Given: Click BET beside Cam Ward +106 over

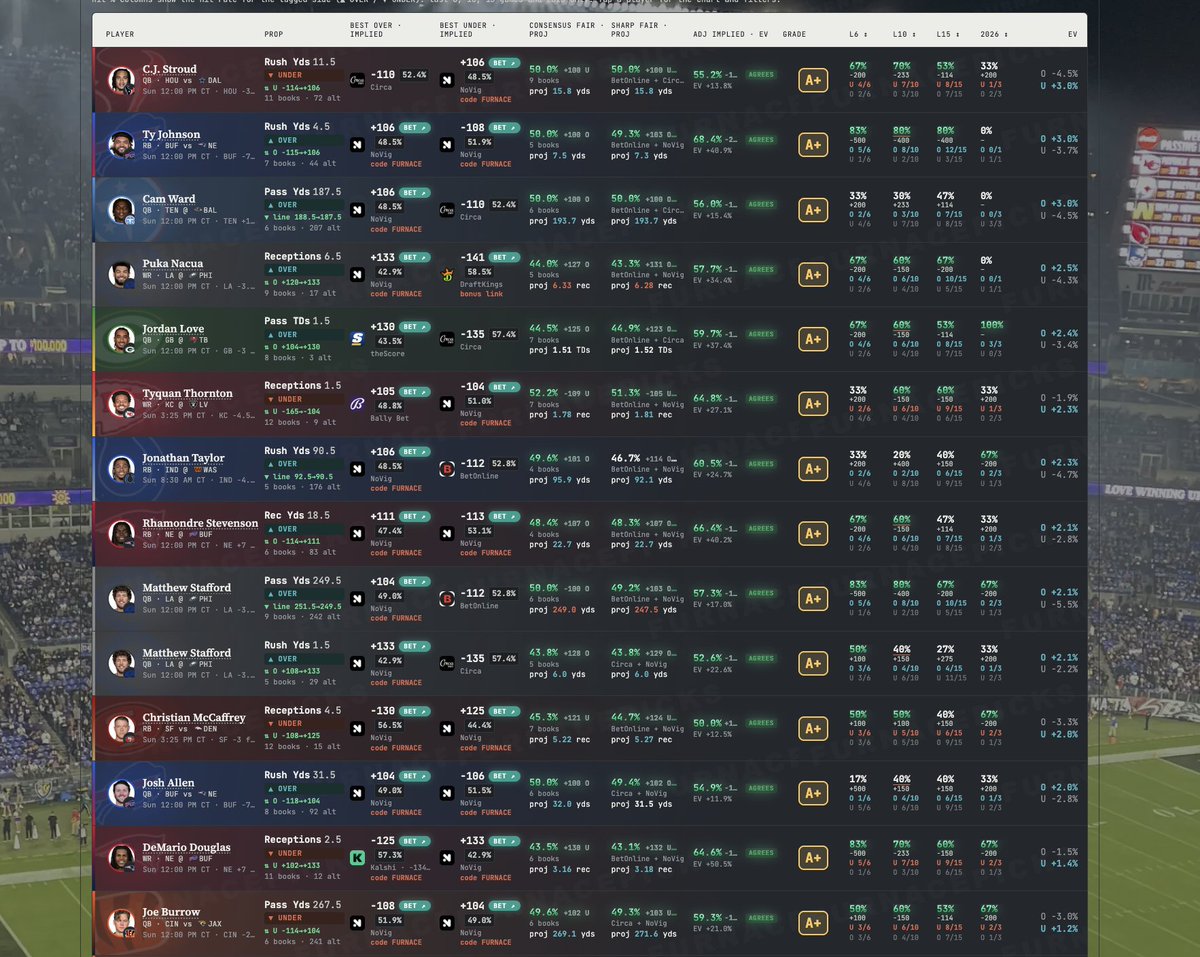Looking at the screenshot, I should tap(415, 192).
